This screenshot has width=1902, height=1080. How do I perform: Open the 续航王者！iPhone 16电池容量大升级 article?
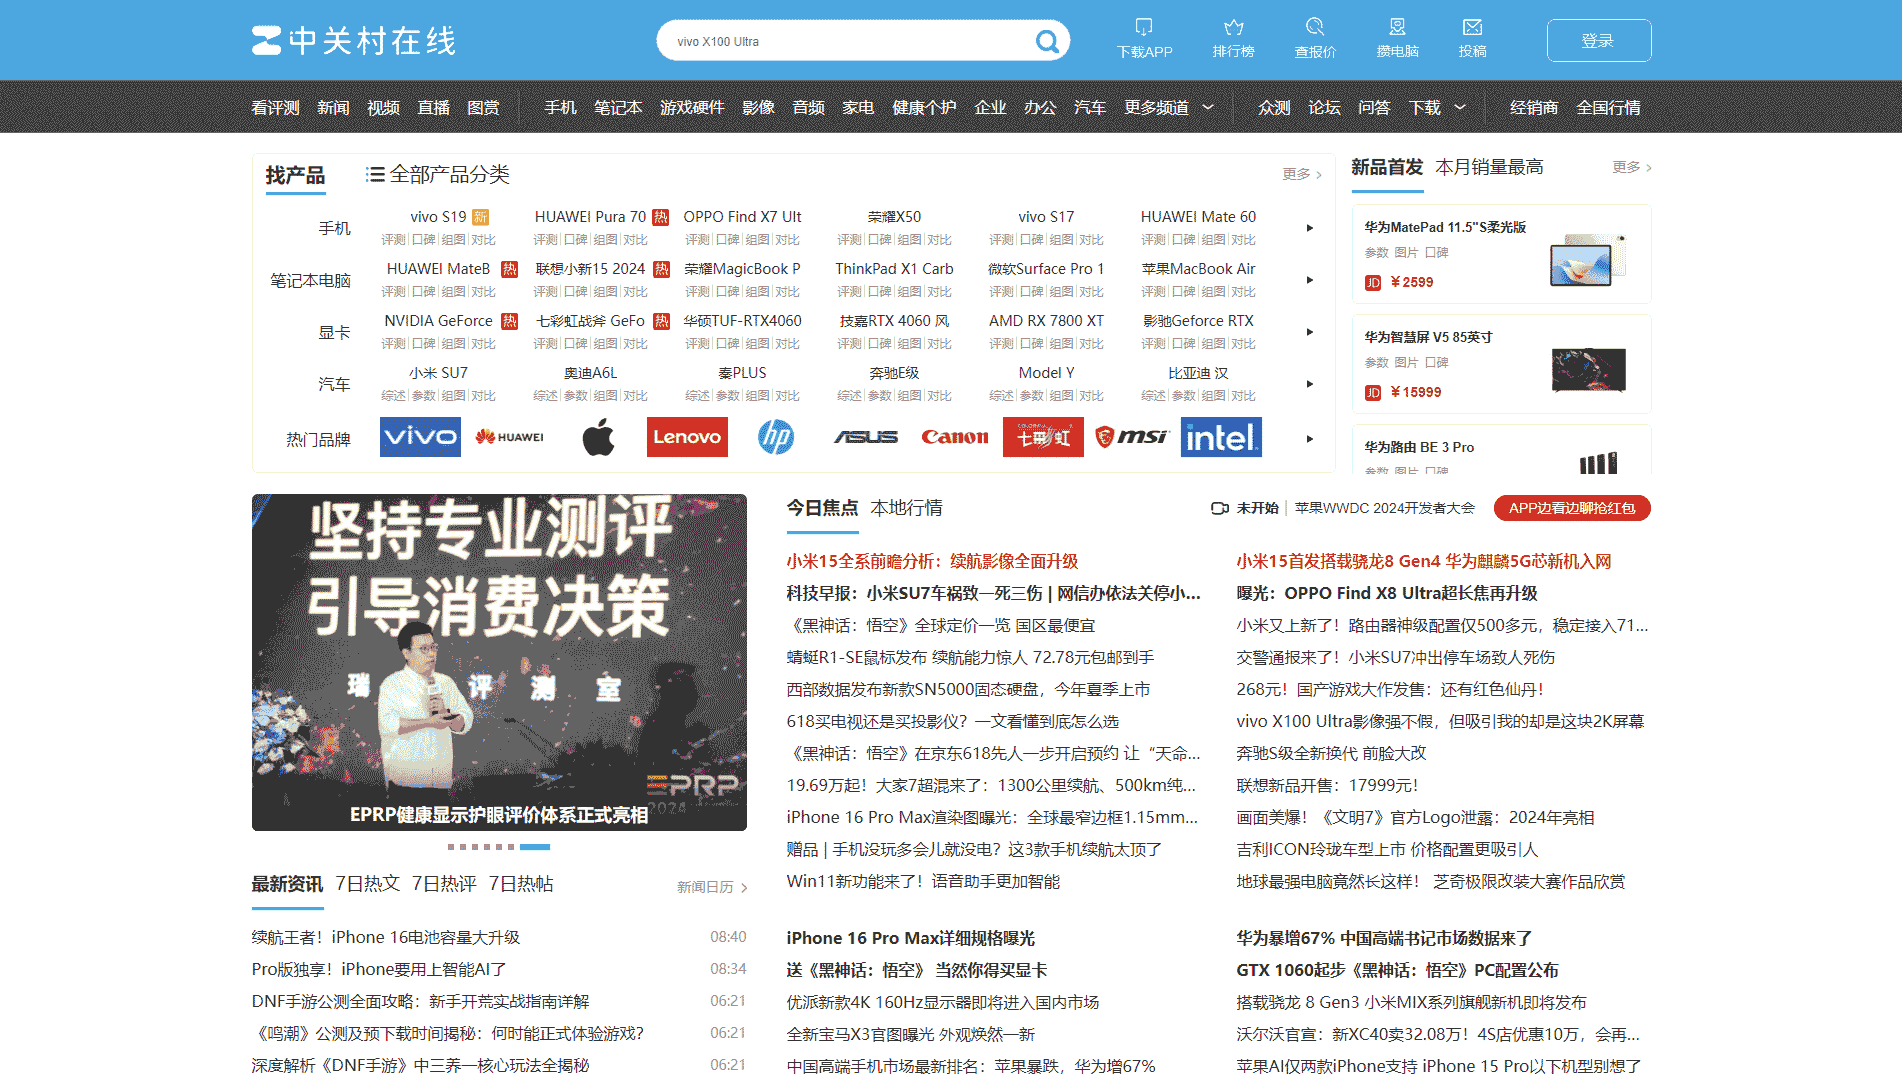386,938
